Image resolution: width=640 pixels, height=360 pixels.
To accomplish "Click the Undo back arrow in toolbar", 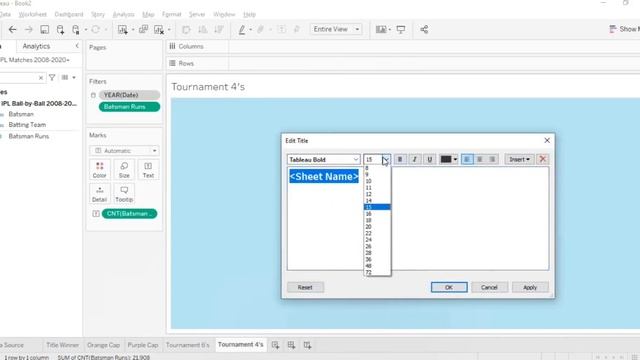I will coord(13,29).
